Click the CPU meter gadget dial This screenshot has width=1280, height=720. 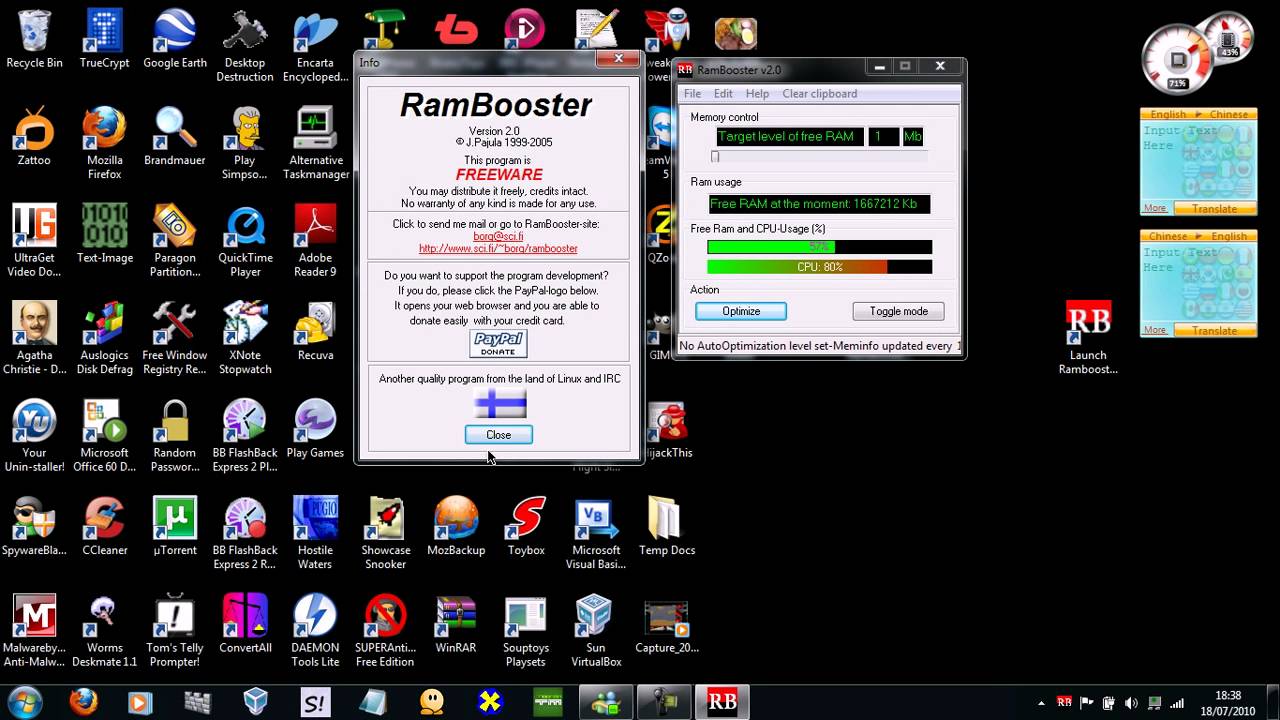tap(1177, 58)
